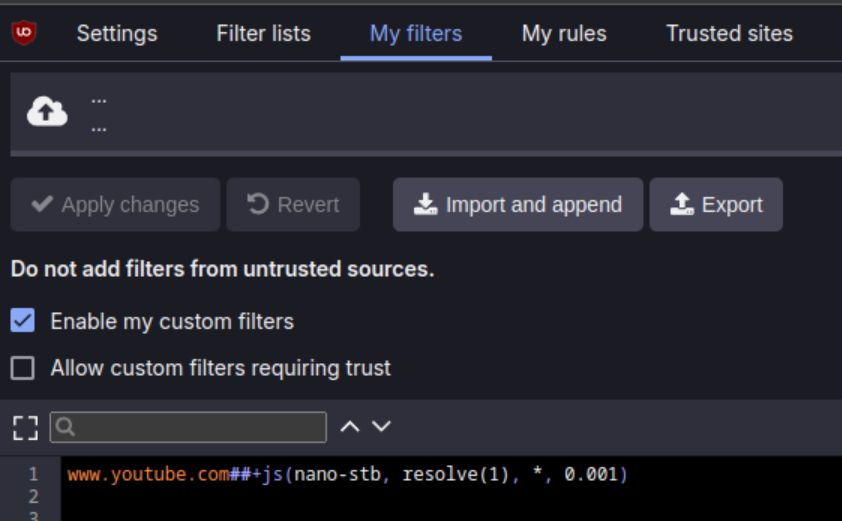Click Import and append button

tap(518, 205)
